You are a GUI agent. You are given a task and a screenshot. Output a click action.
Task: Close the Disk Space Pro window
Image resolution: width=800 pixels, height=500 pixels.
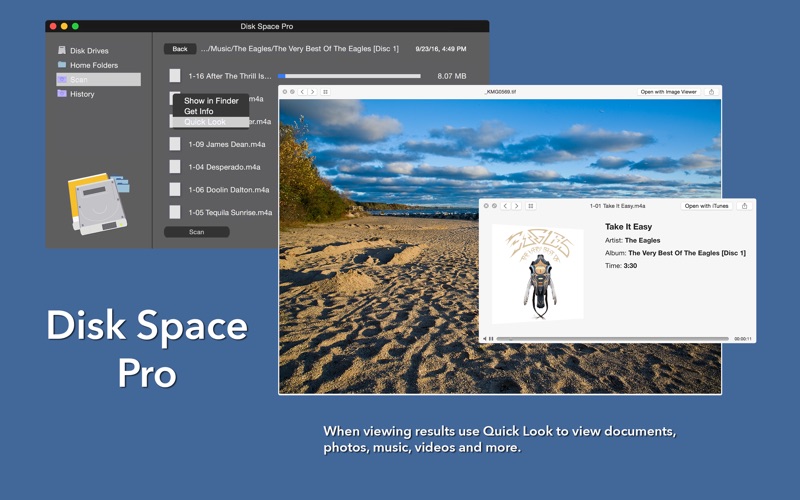coord(53,26)
